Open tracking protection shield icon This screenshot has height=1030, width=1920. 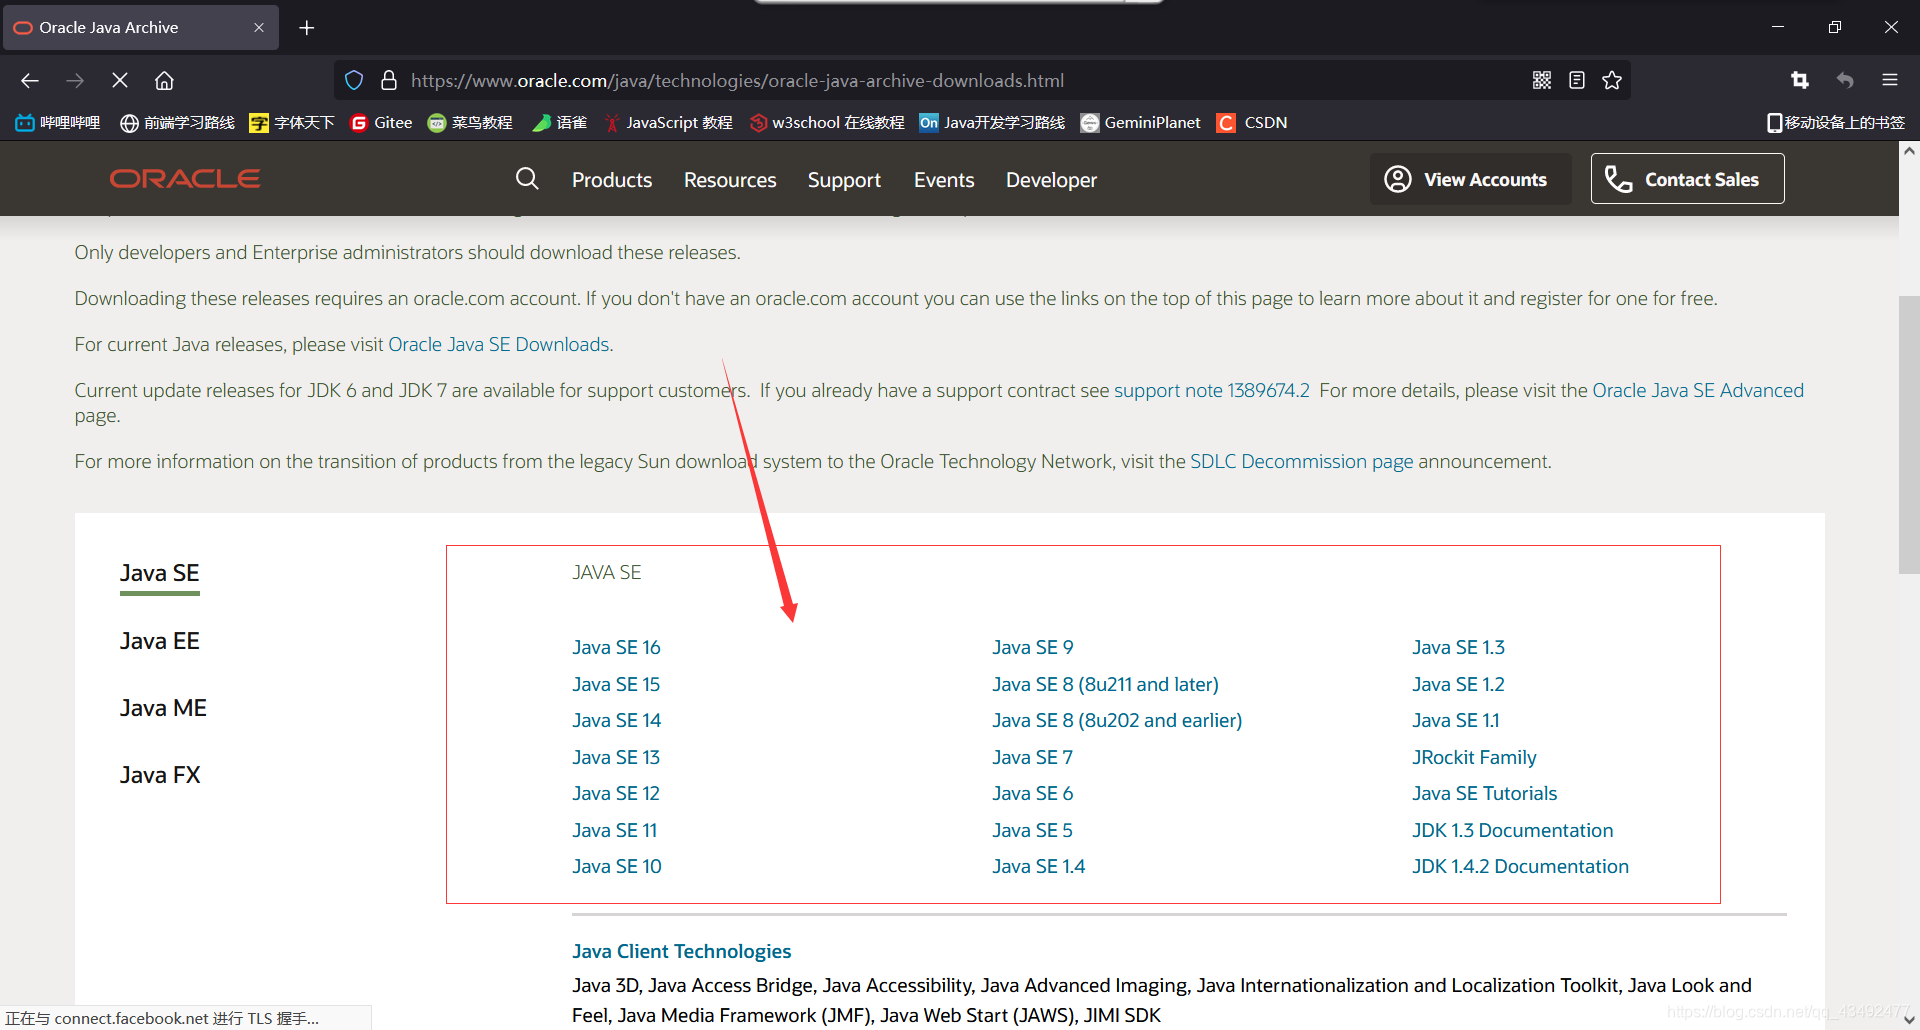(x=354, y=80)
